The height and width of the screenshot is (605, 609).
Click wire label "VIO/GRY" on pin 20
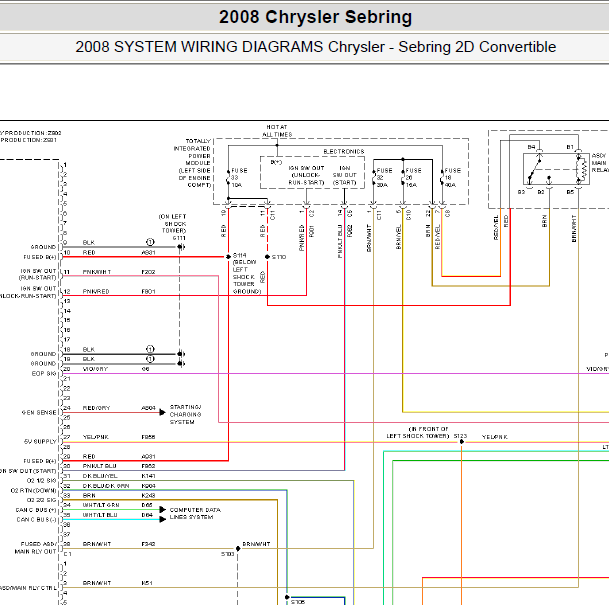tap(95, 369)
